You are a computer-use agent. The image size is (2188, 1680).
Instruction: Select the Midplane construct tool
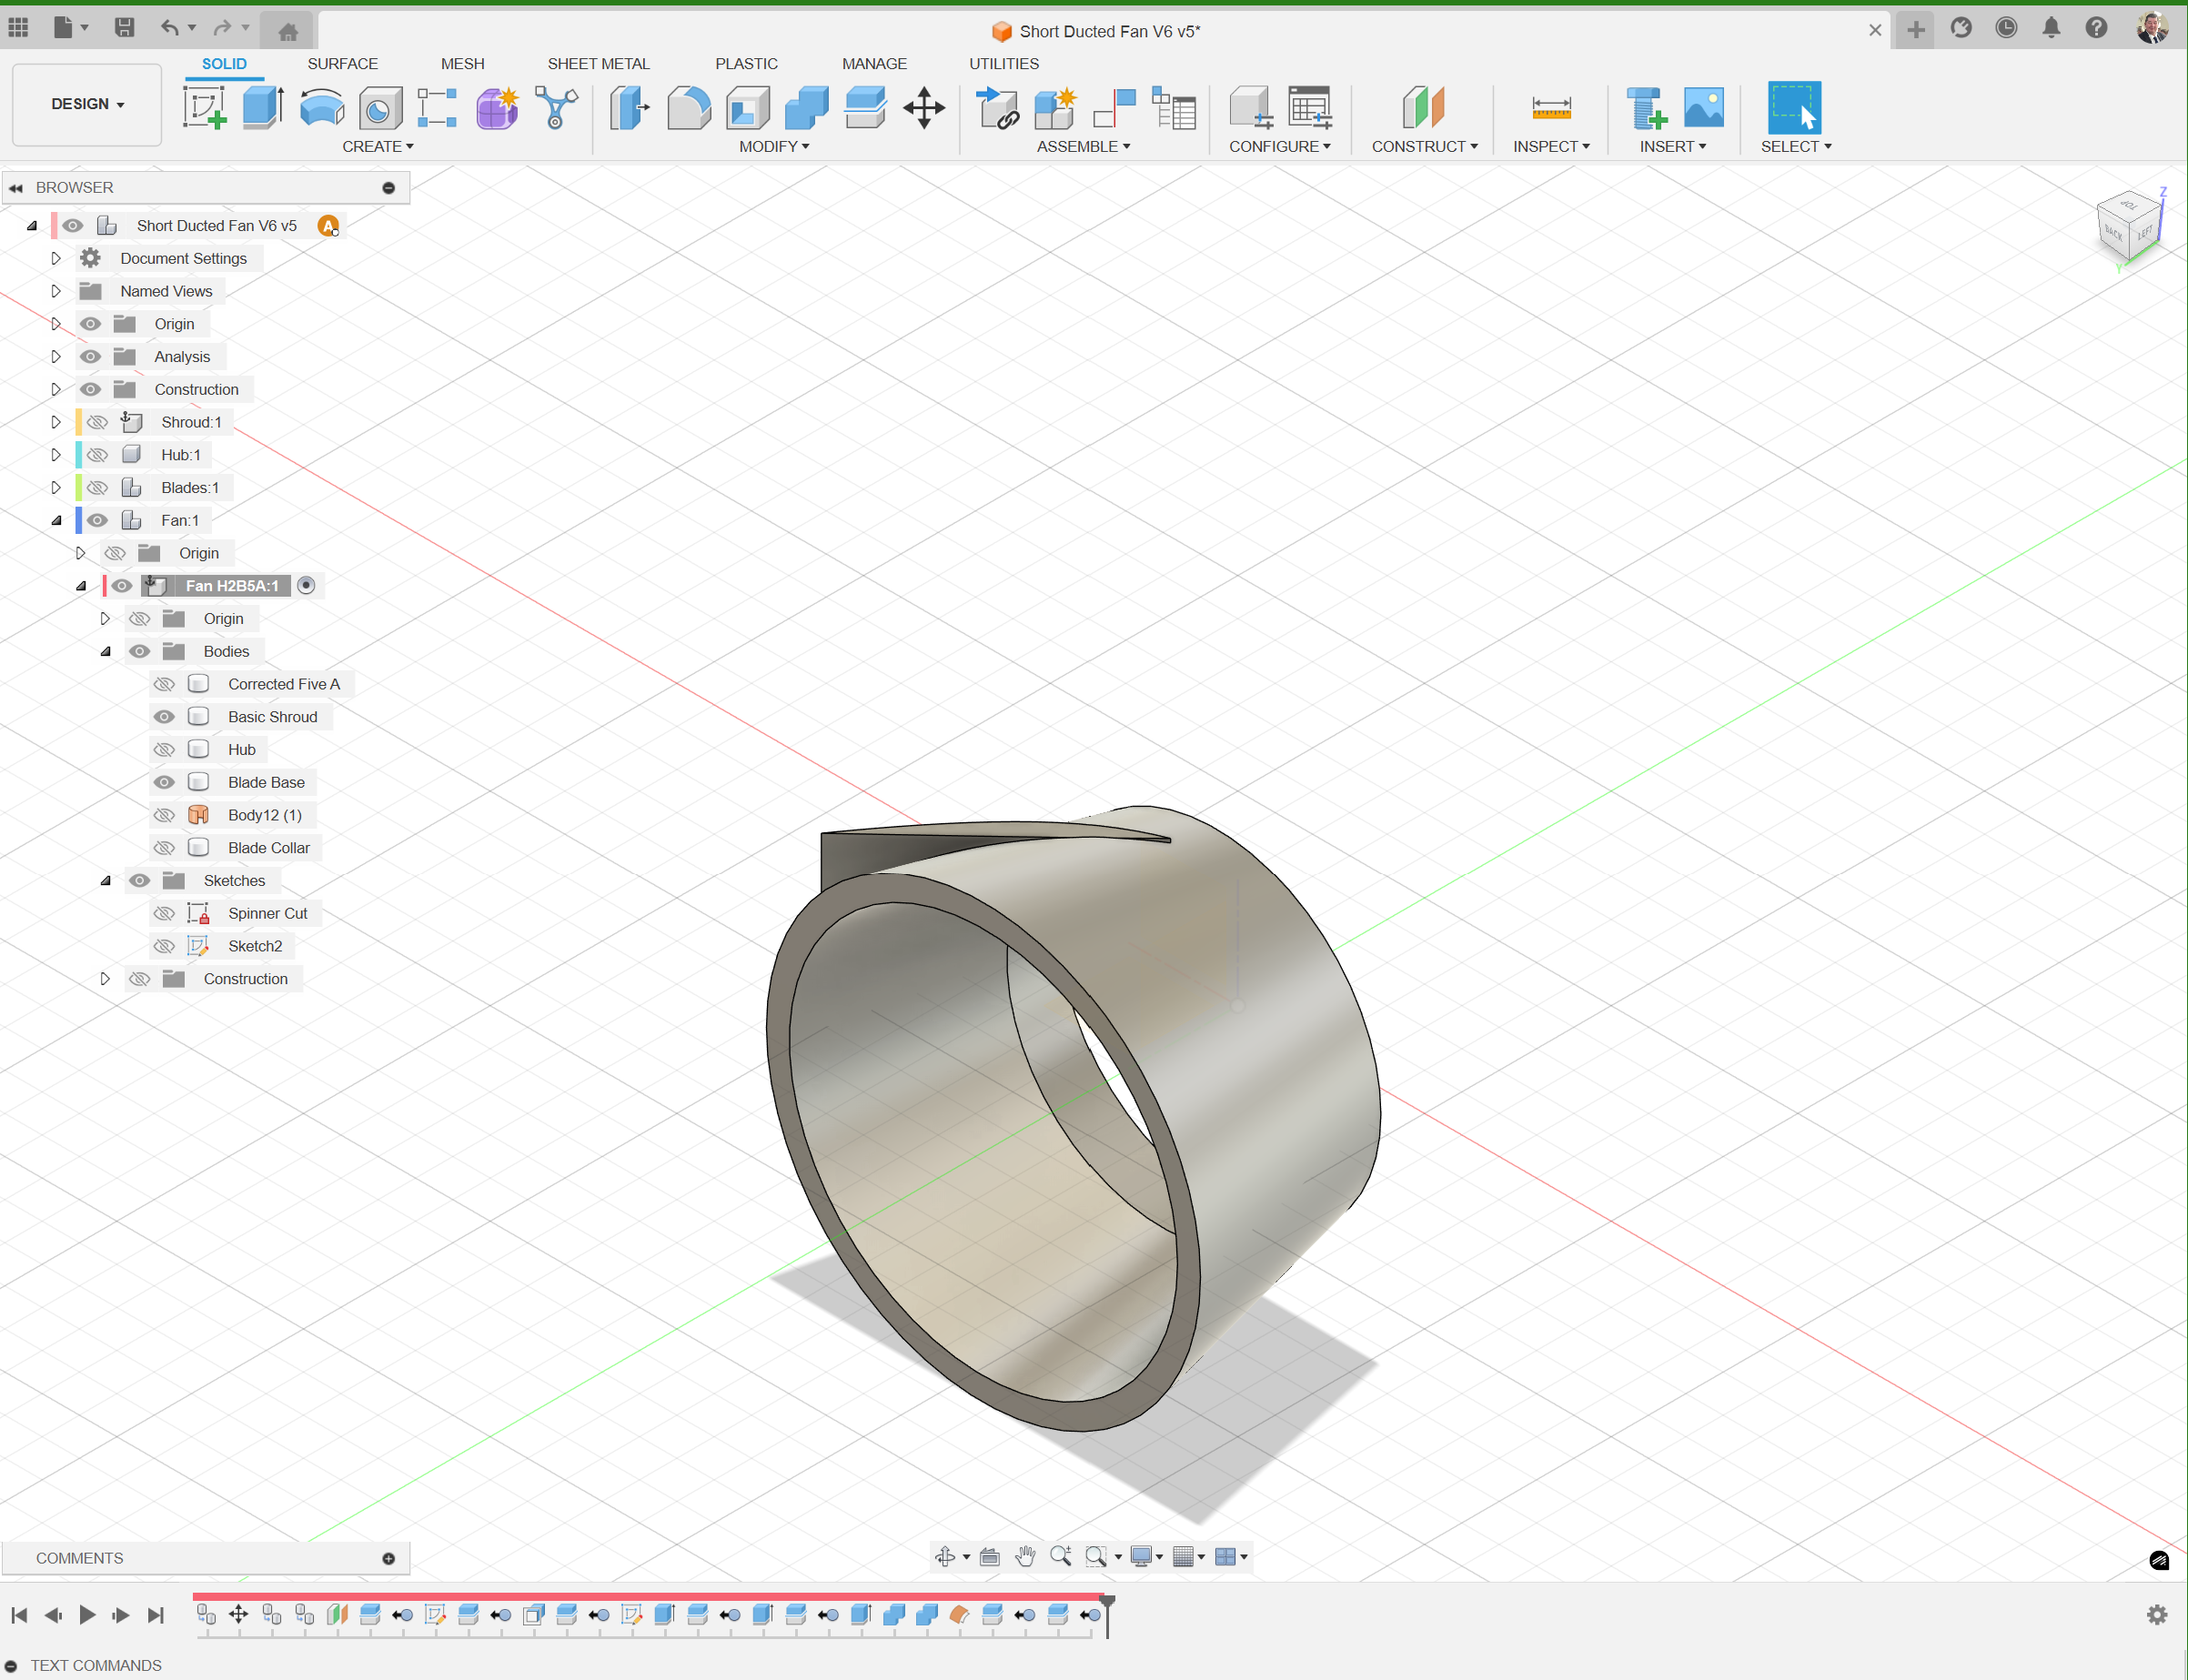pos(1424,107)
